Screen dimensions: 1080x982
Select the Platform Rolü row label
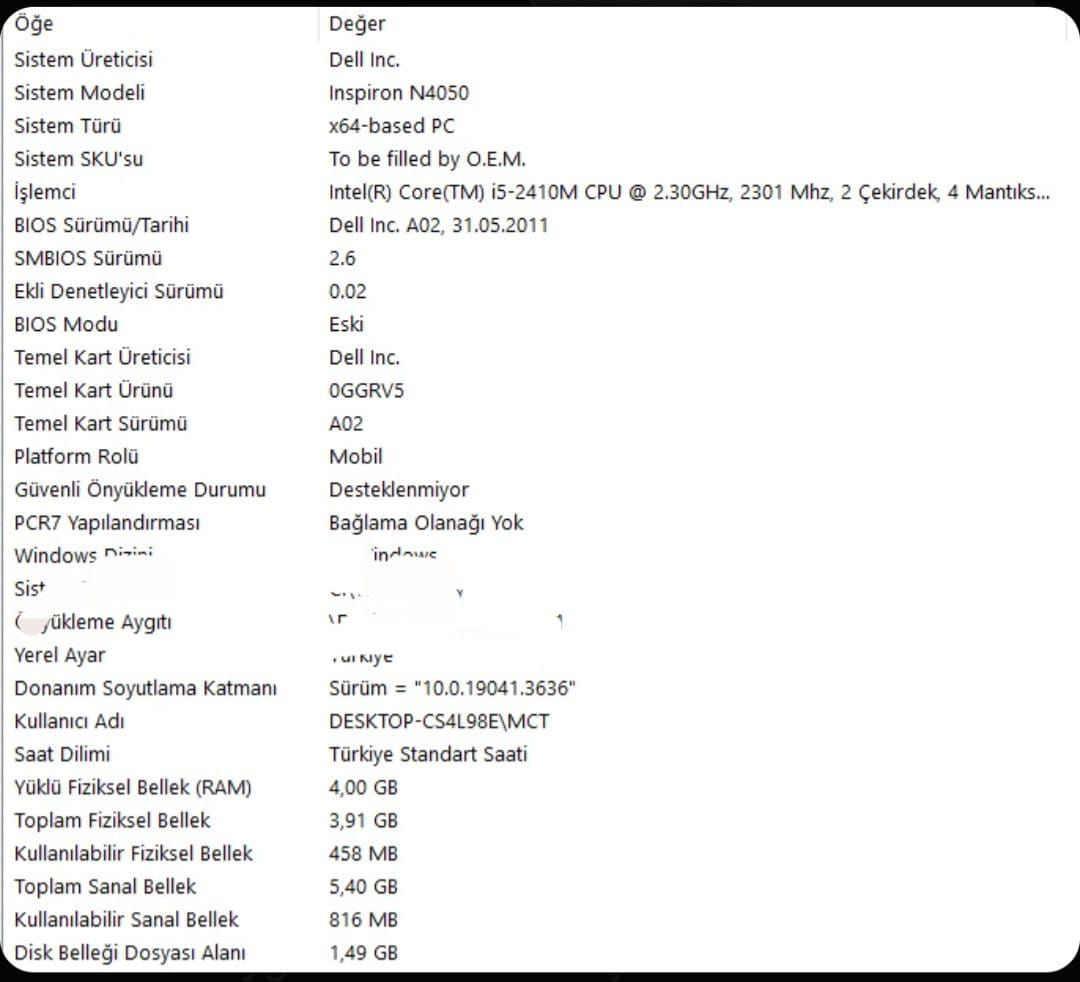click(x=76, y=457)
